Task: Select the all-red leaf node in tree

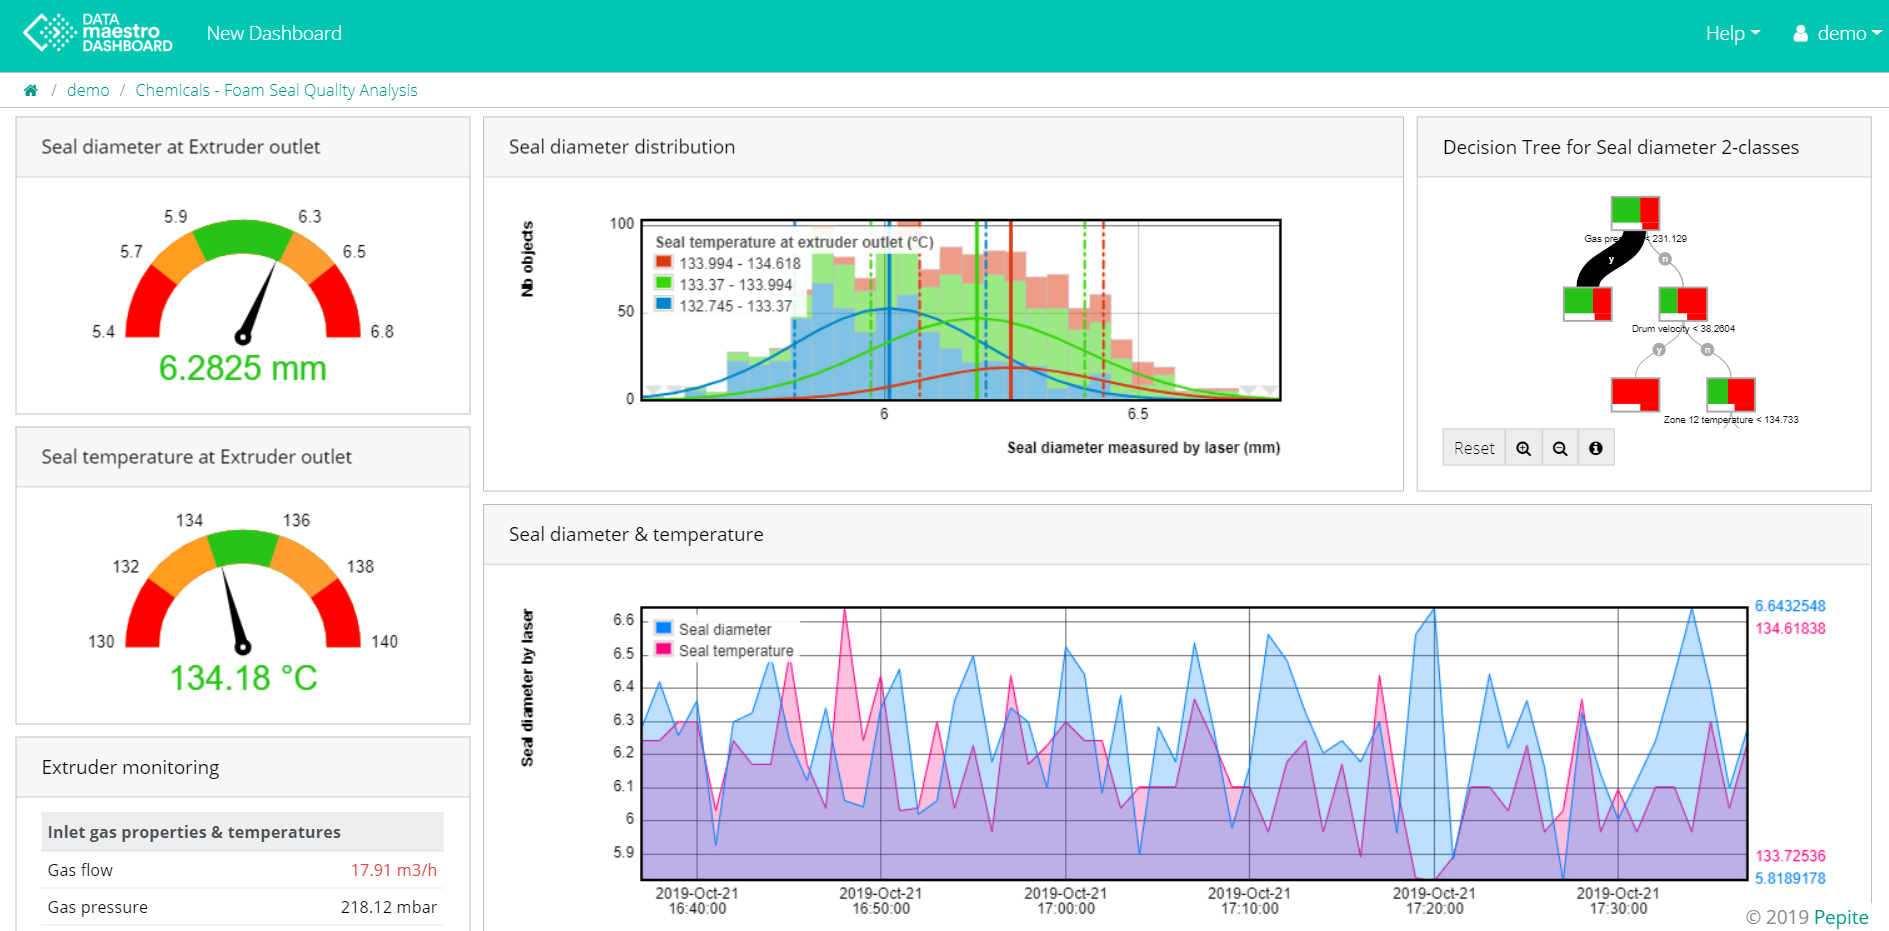Action: 1635,394
